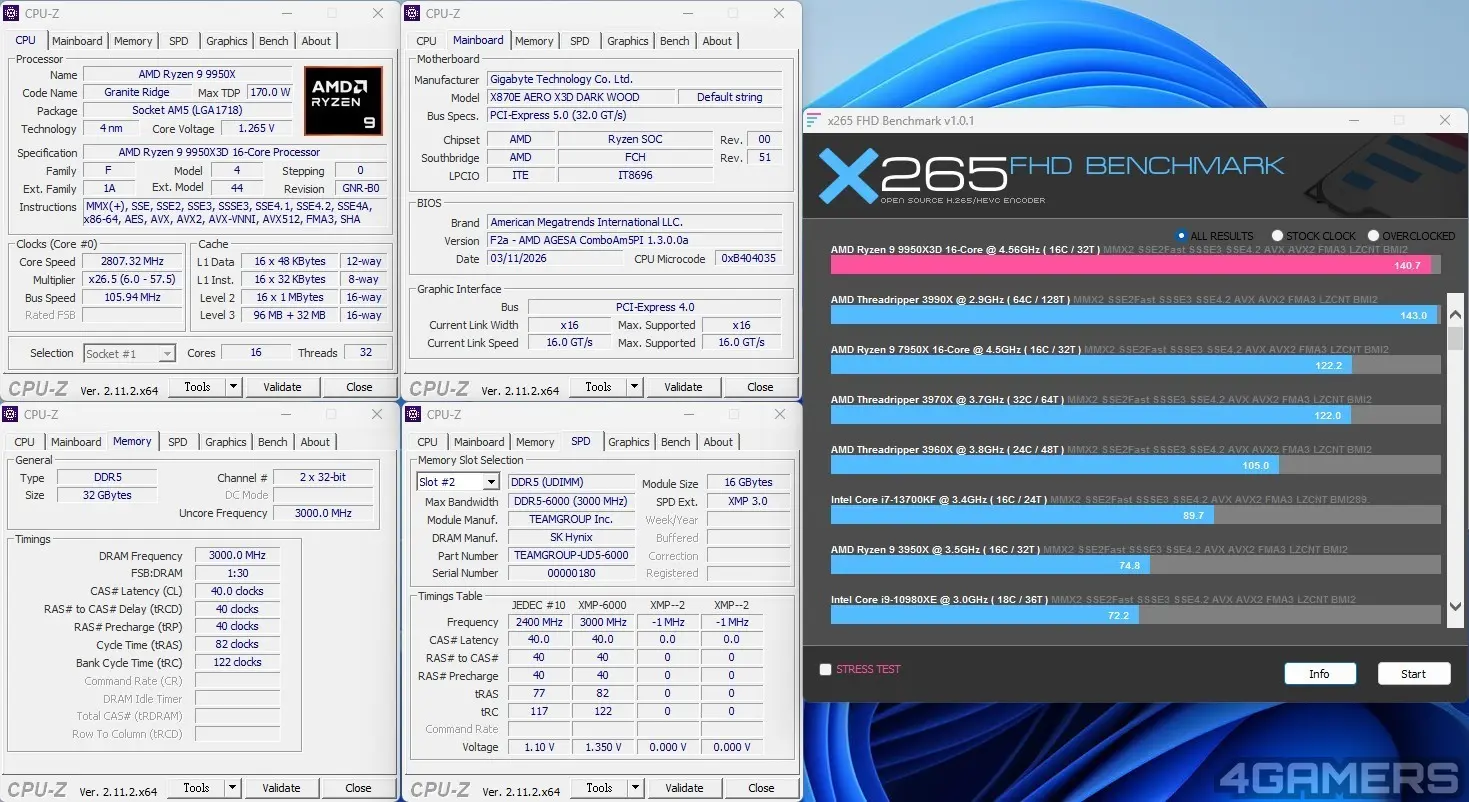Click the memory Size value 32 GBytes

[106, 495]
